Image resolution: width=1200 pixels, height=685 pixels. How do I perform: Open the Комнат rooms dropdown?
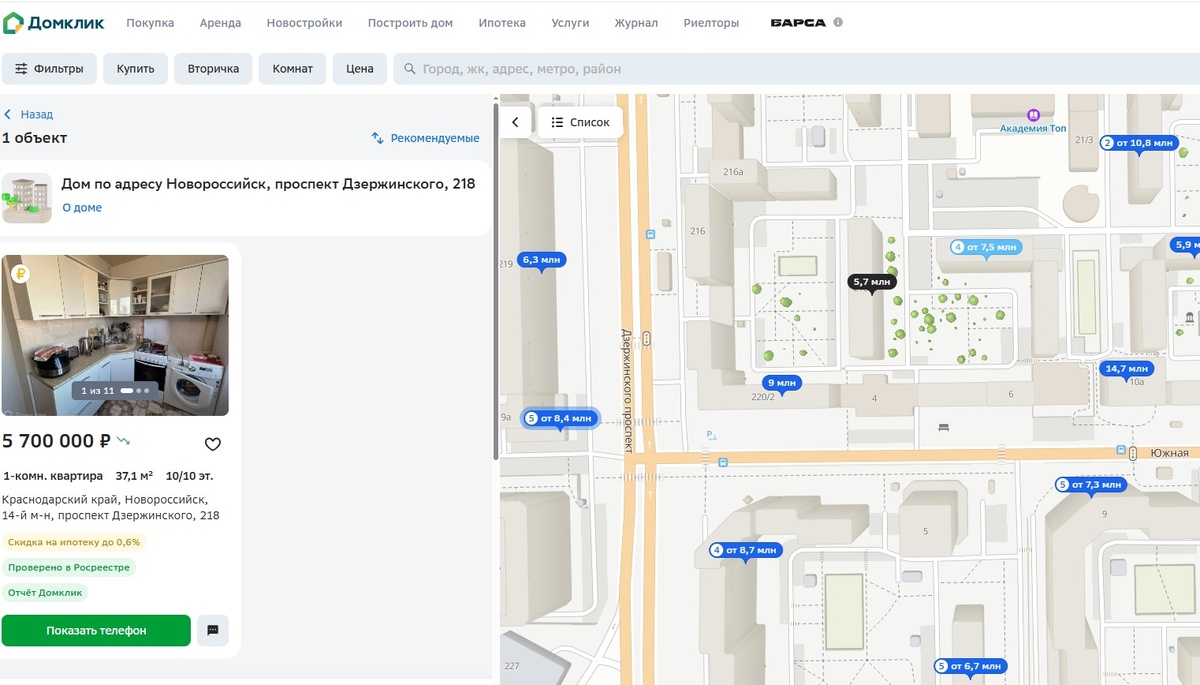tap(293, 69)
